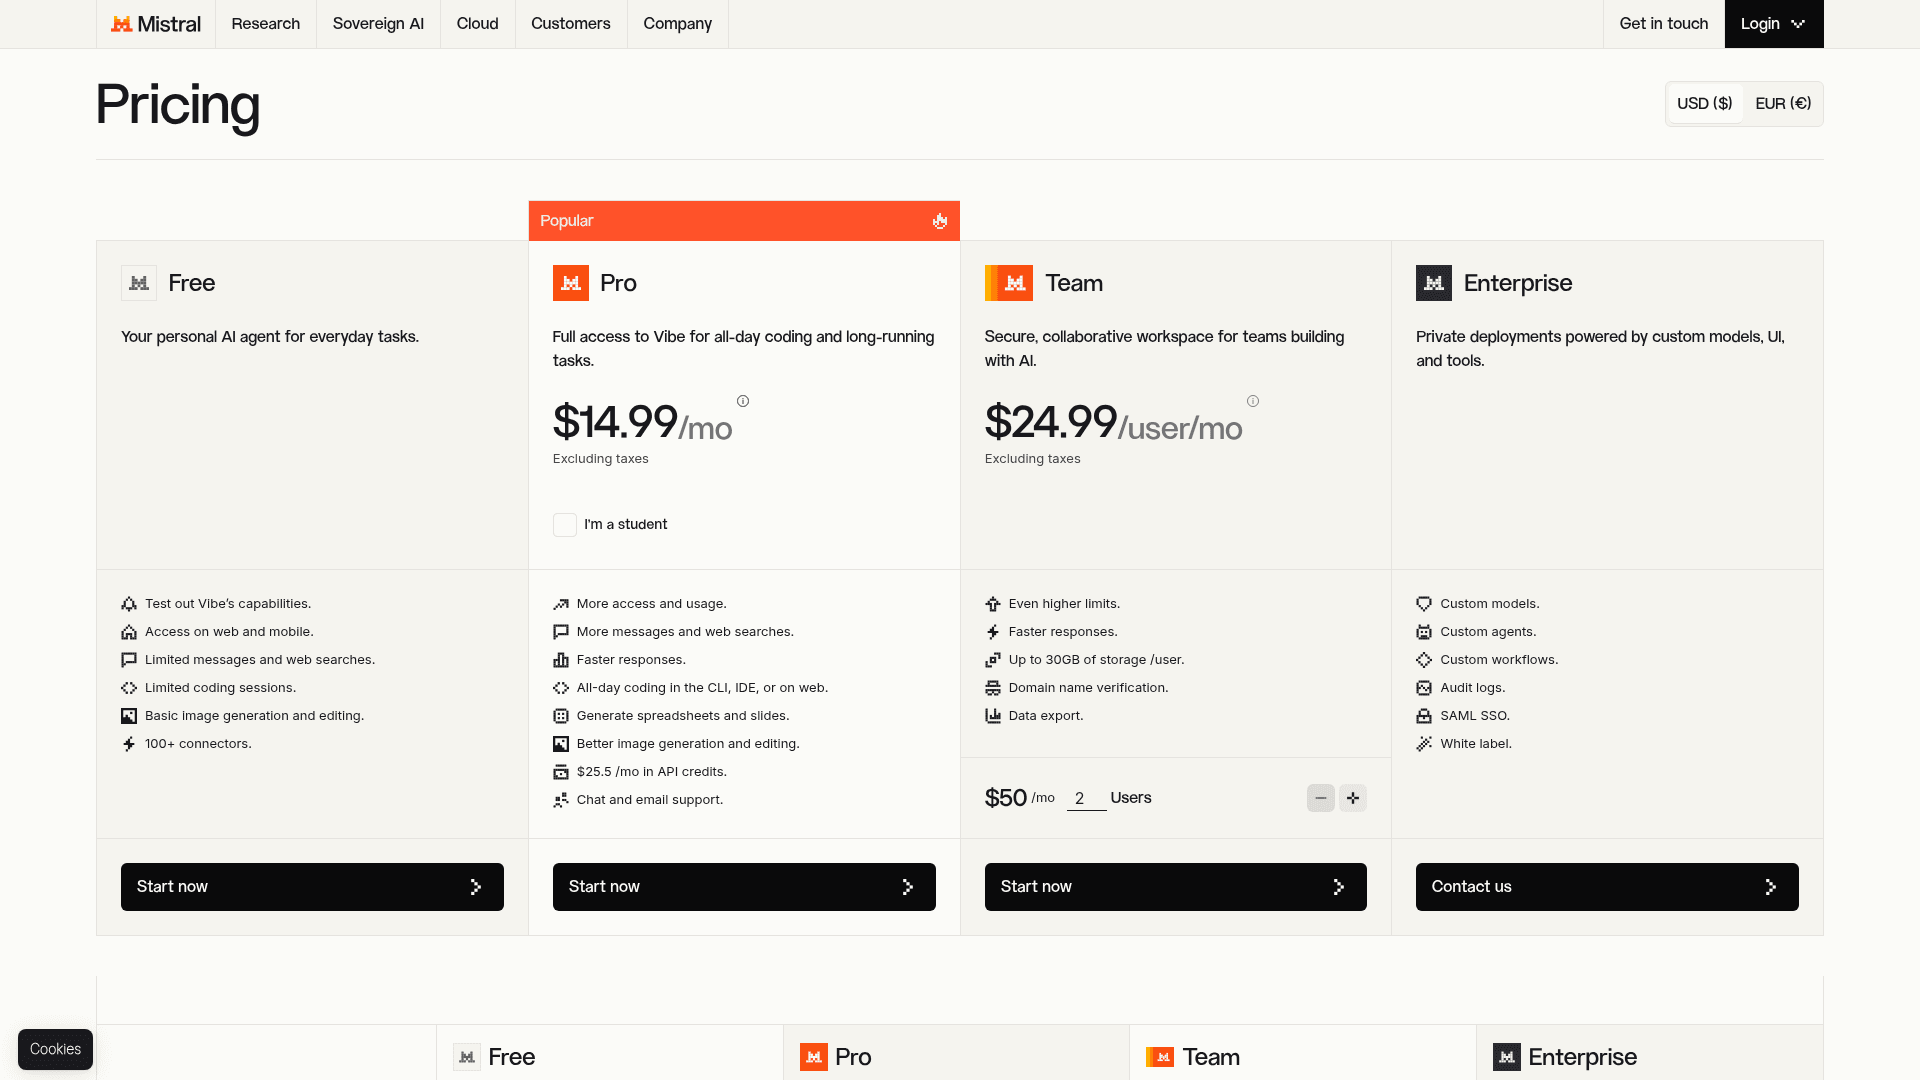Open the Sovereign AI menu
Viewport: 1920px width, 1080px height.
[378, 24]
